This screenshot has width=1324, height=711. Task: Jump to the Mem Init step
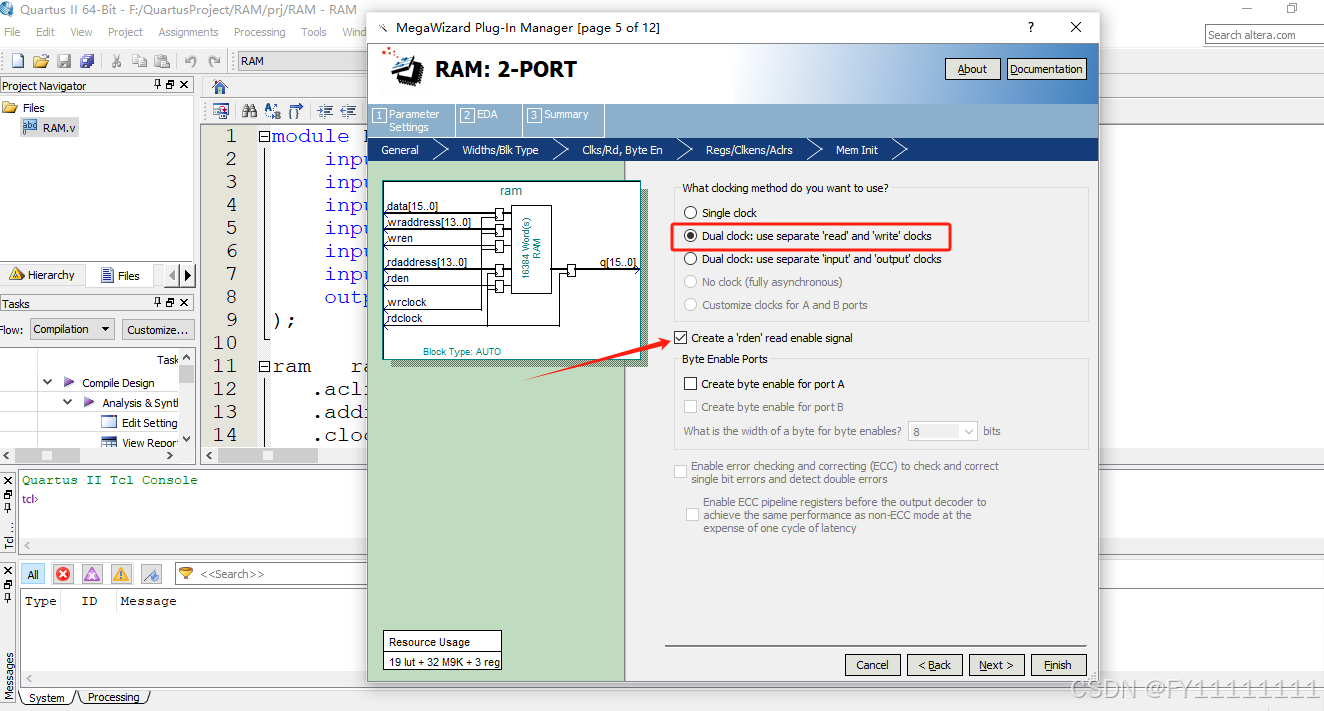tap(857, 150)
